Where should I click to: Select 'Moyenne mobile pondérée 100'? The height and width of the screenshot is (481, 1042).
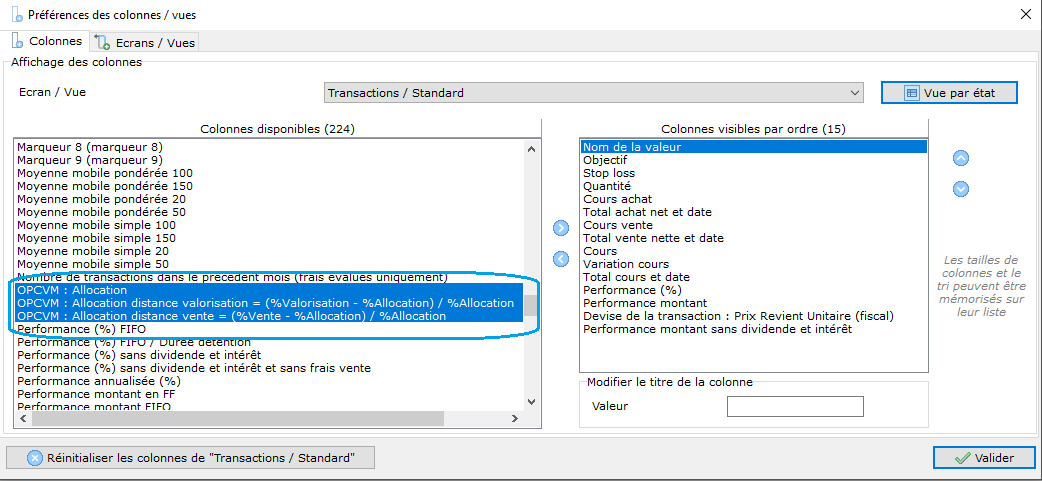tap(269, 173)
